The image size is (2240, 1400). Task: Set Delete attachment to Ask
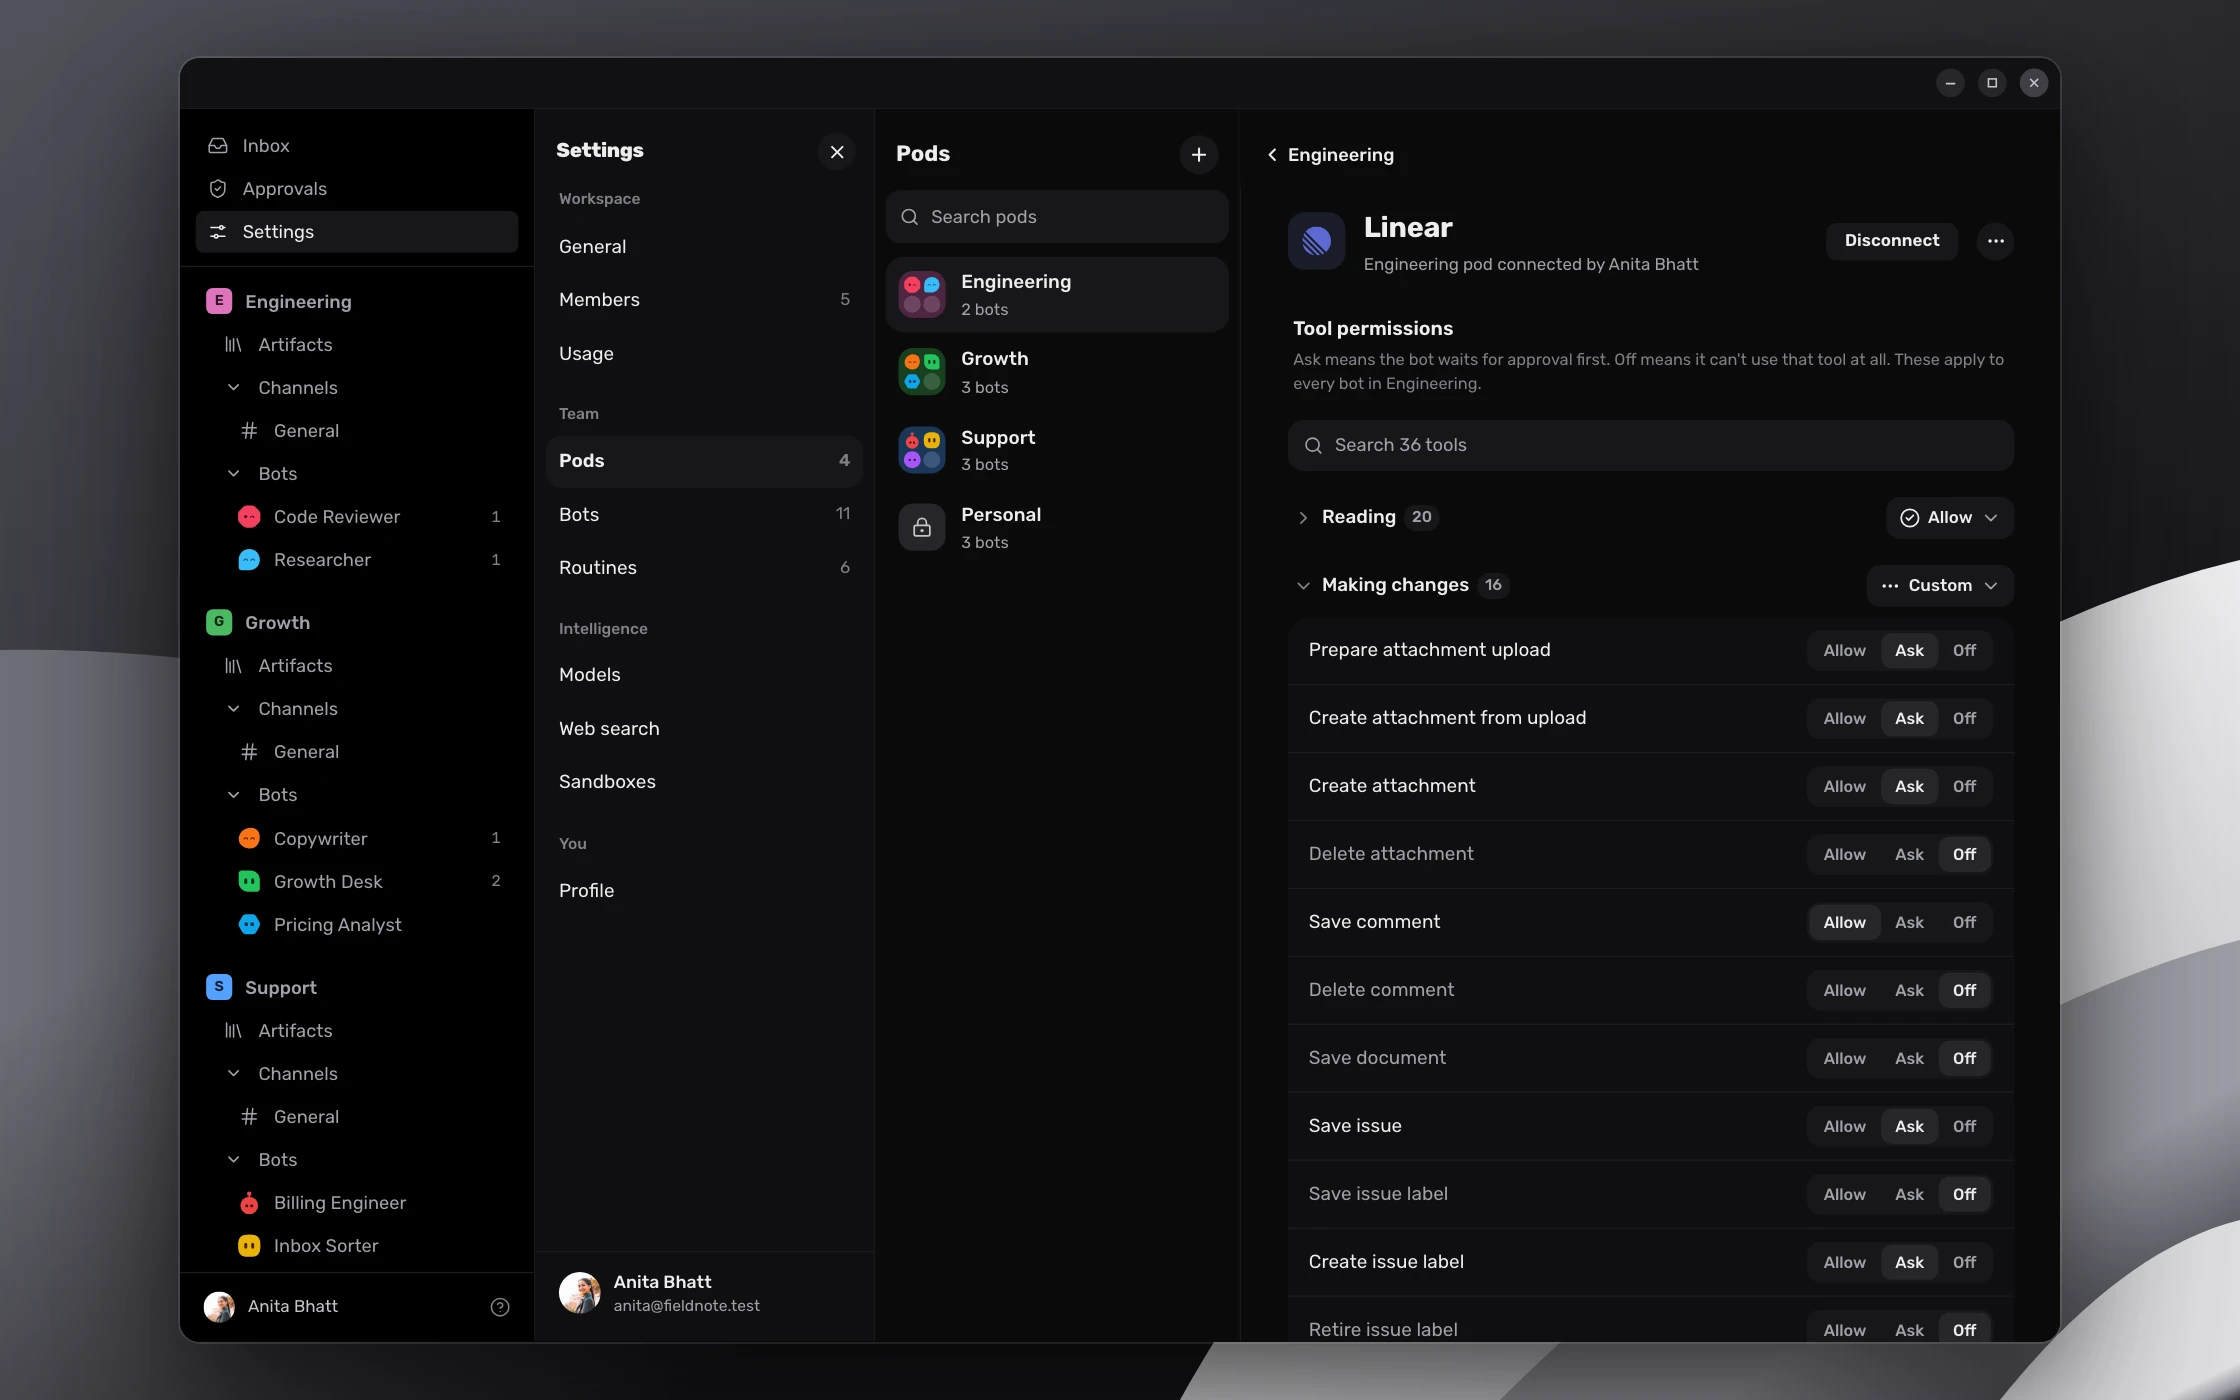[1909, 855]
